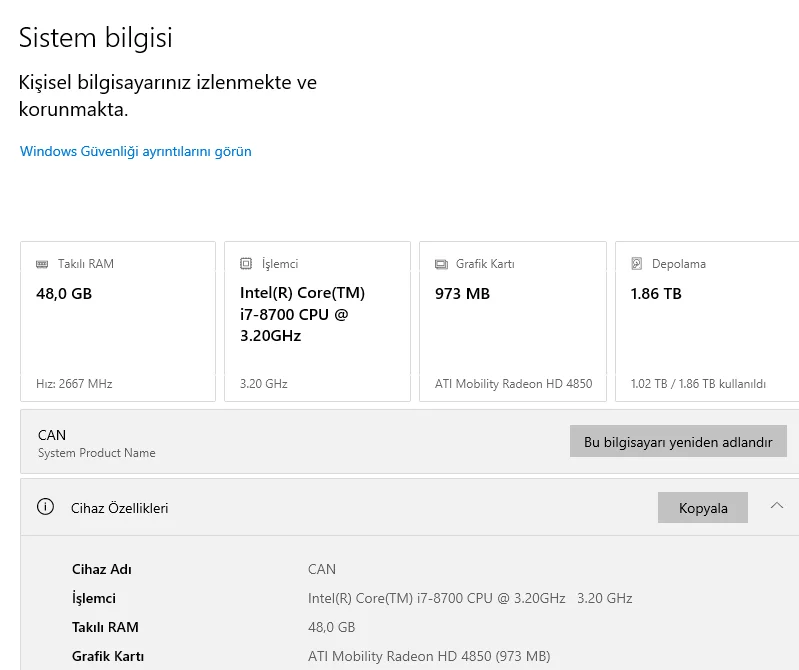Click the 1.86 TB storage value

click(656, 294)
